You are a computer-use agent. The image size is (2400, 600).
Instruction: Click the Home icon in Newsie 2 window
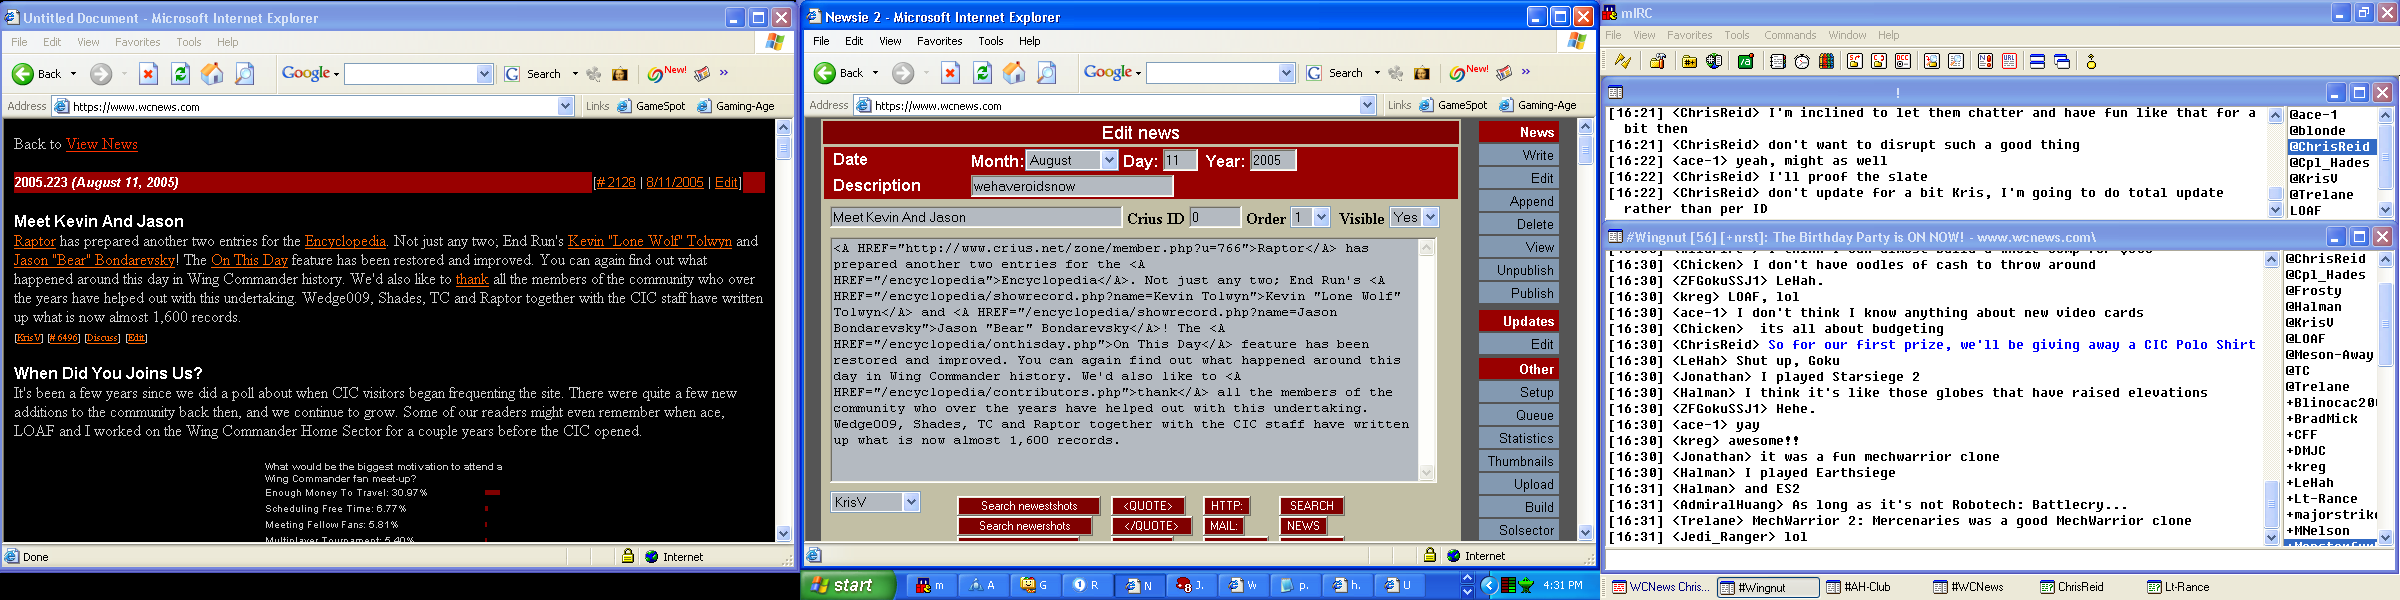click(x=1014, y=73)
